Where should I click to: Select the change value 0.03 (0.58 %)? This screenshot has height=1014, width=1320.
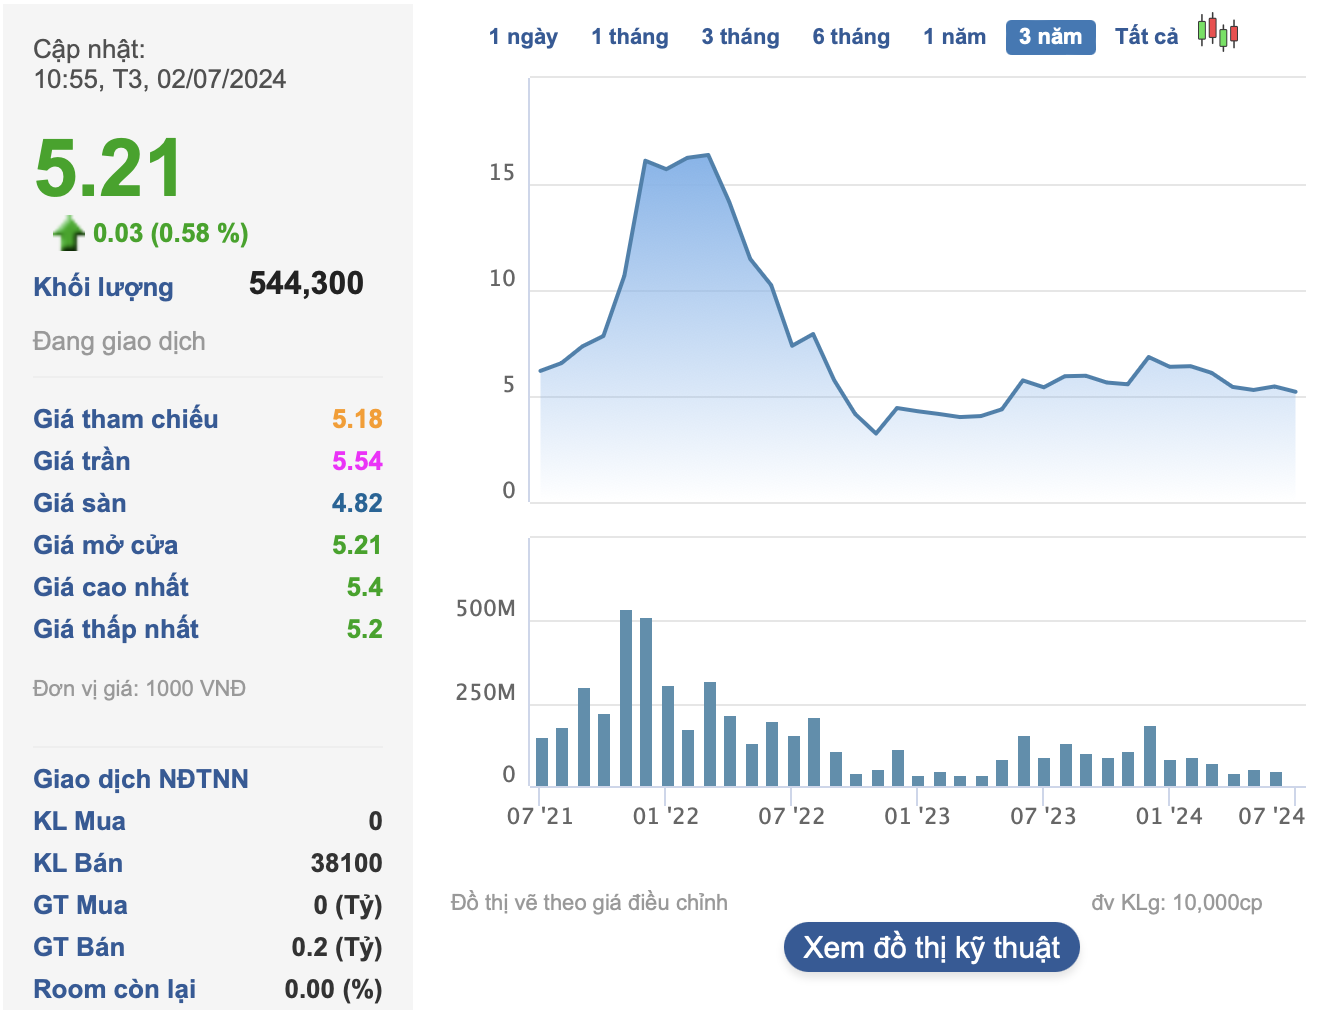[x=170, y=233]
